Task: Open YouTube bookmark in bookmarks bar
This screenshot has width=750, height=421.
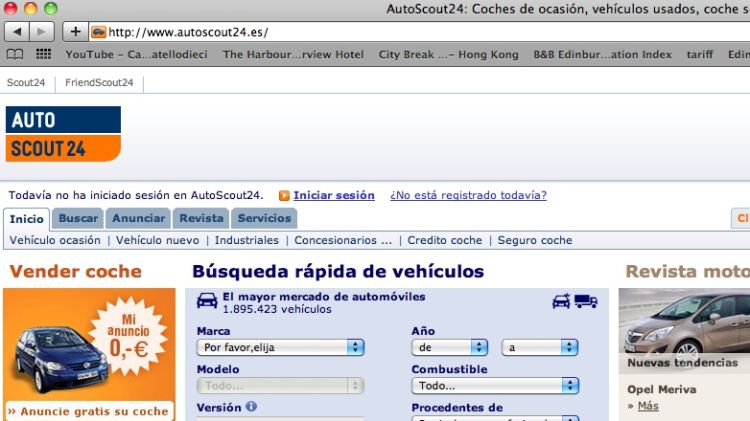Action: pos(136,55)
